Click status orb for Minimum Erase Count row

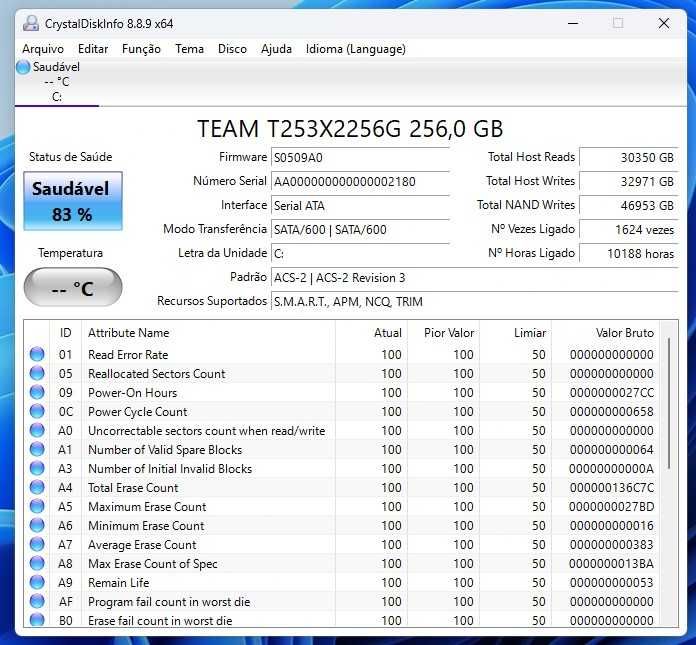tap(37, 526)
